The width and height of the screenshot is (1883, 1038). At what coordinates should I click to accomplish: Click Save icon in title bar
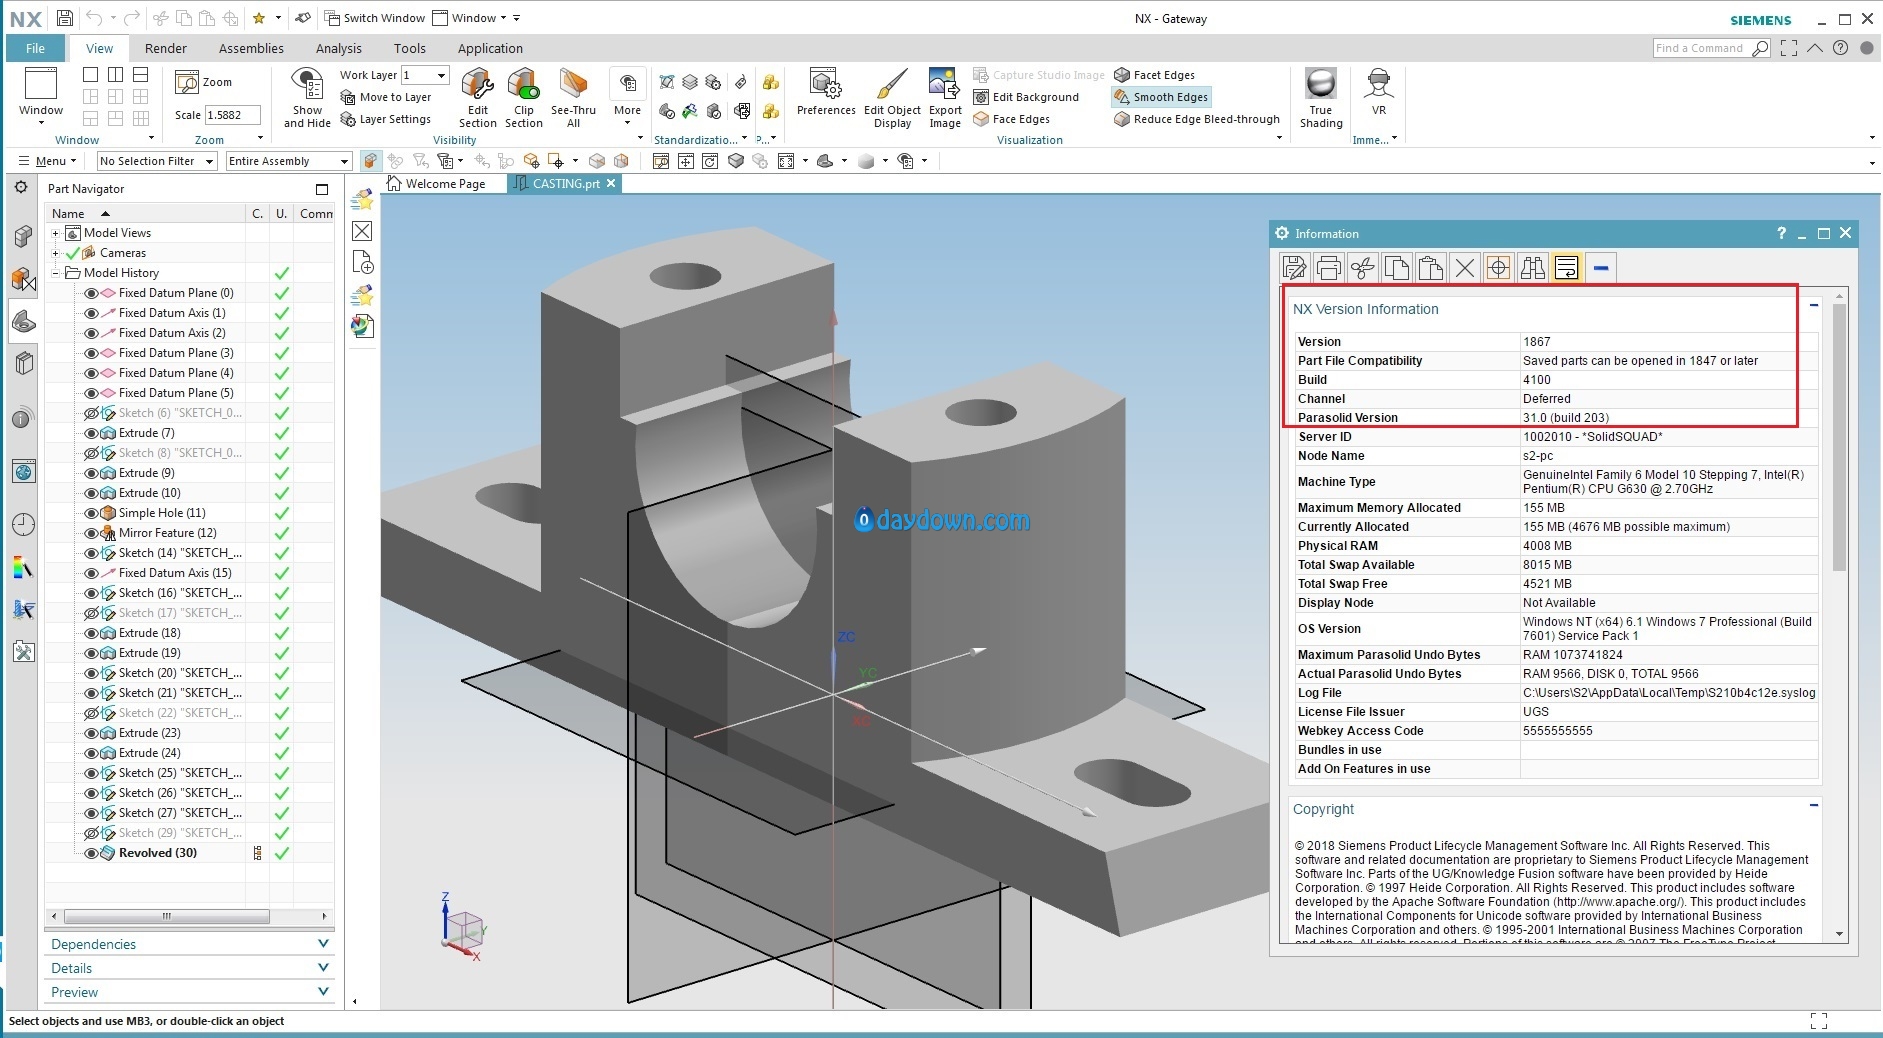pyautogui.click(x=64, y=18)
